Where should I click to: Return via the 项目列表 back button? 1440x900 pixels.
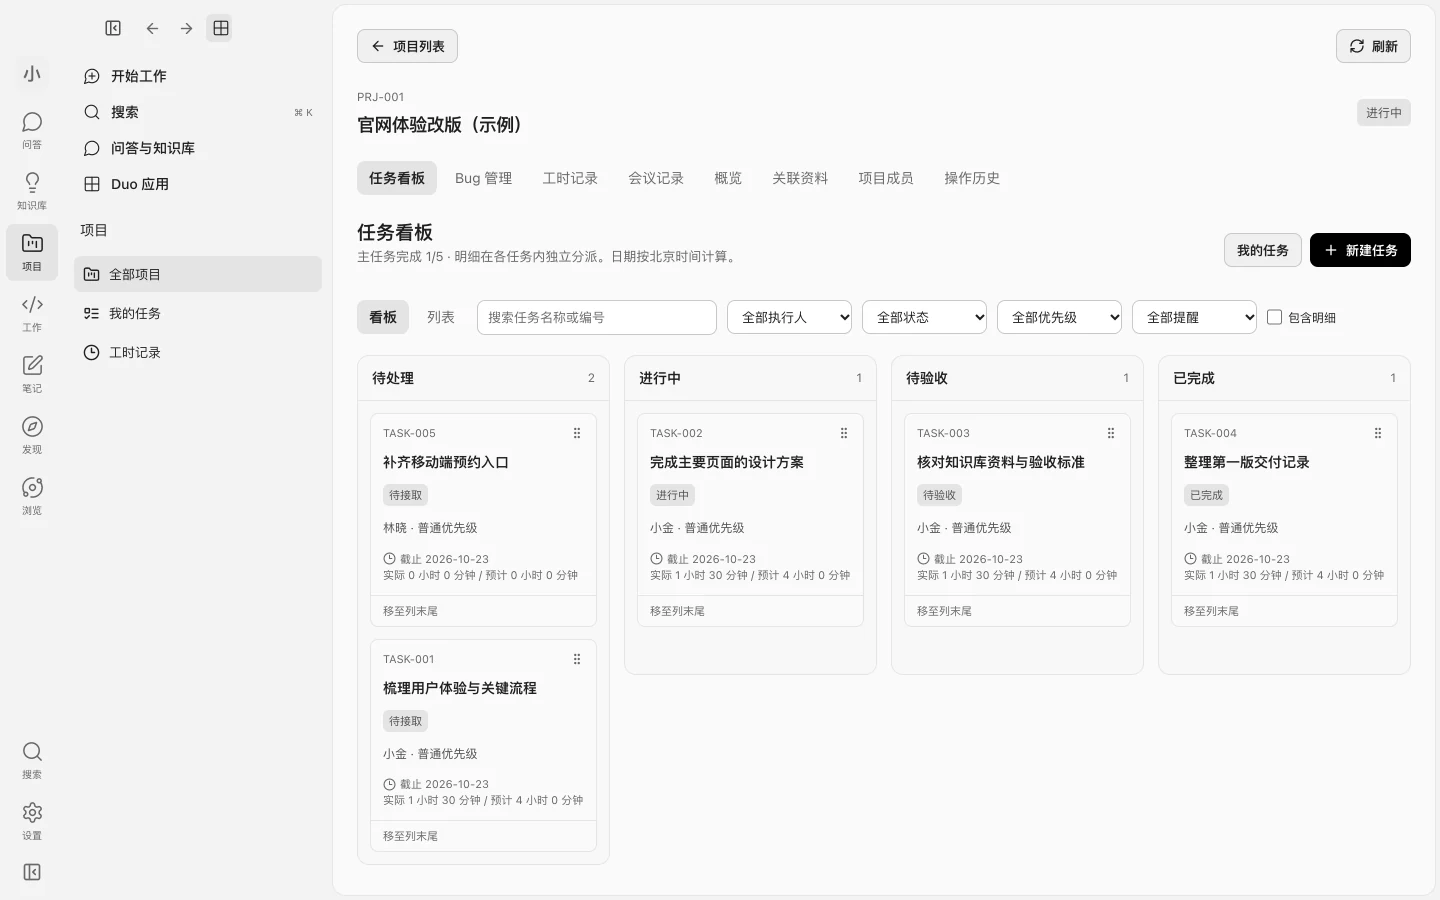click(407, 46)
